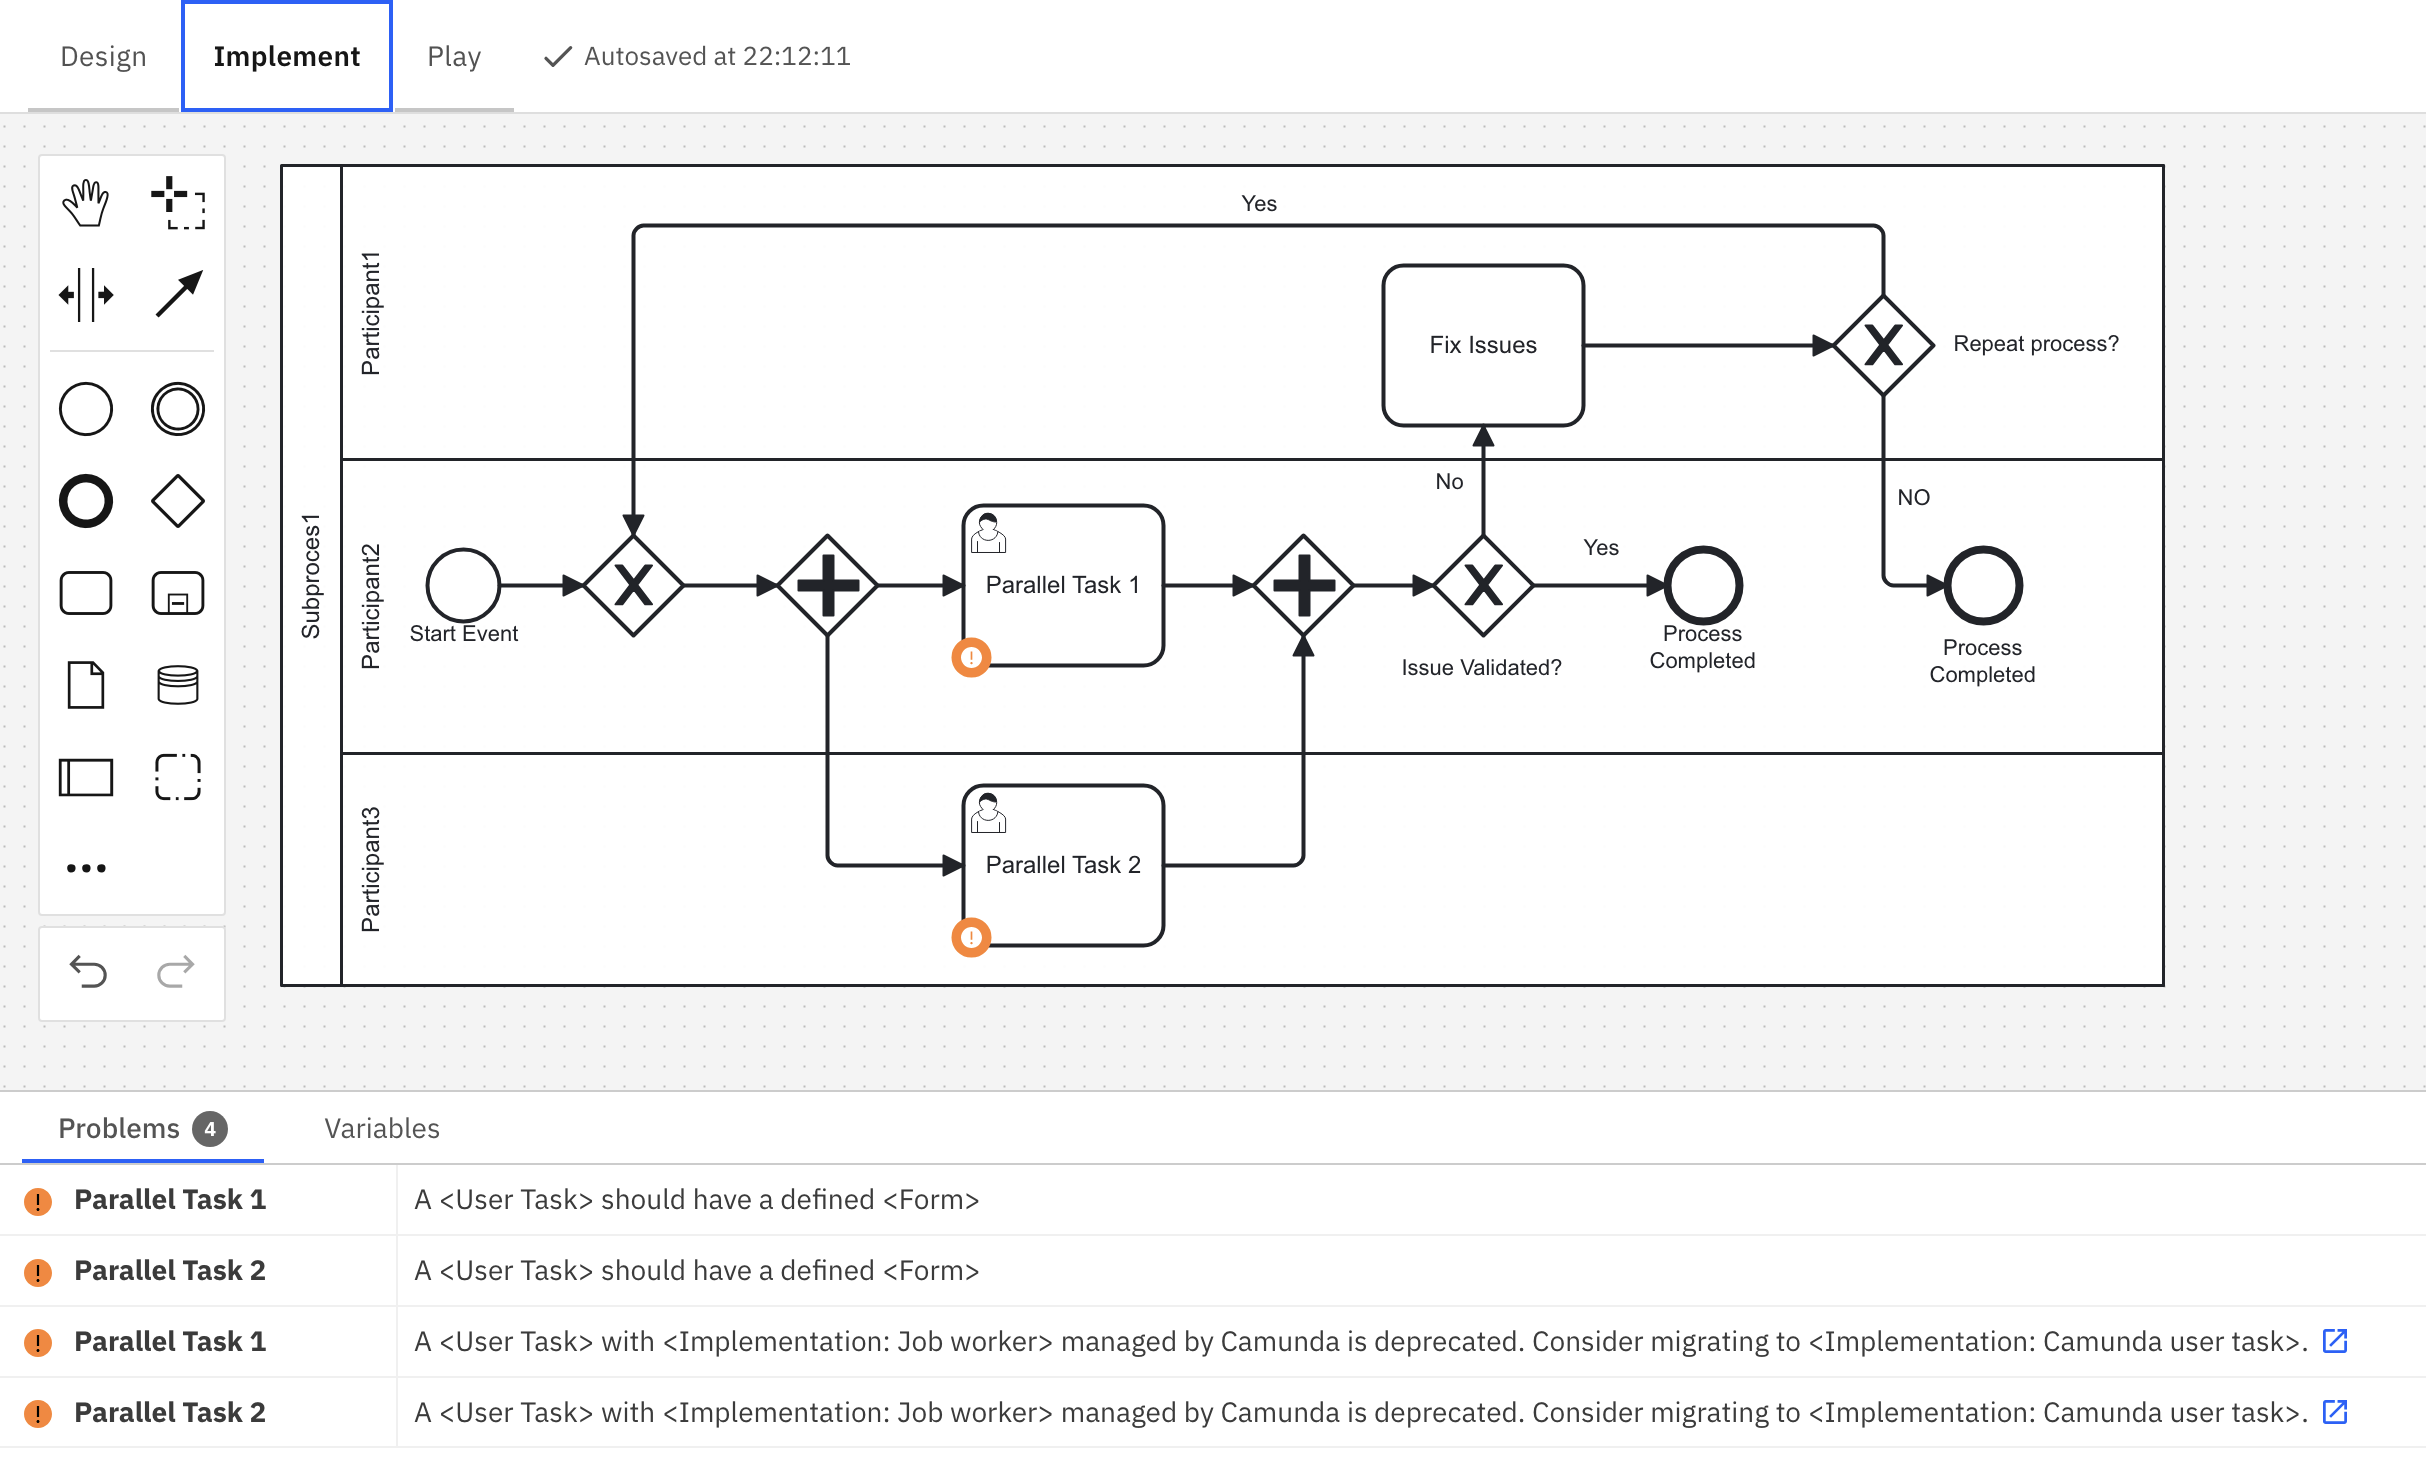Select the Issue Validated? exclusive gateway
Screen dimensions: 2426x1472
(1484, 585)
